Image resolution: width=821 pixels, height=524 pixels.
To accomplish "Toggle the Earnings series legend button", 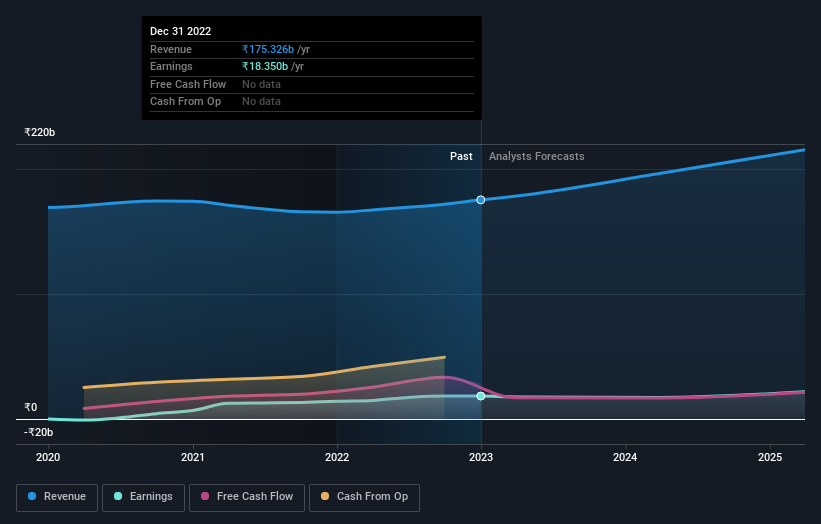I will point(143,497).
